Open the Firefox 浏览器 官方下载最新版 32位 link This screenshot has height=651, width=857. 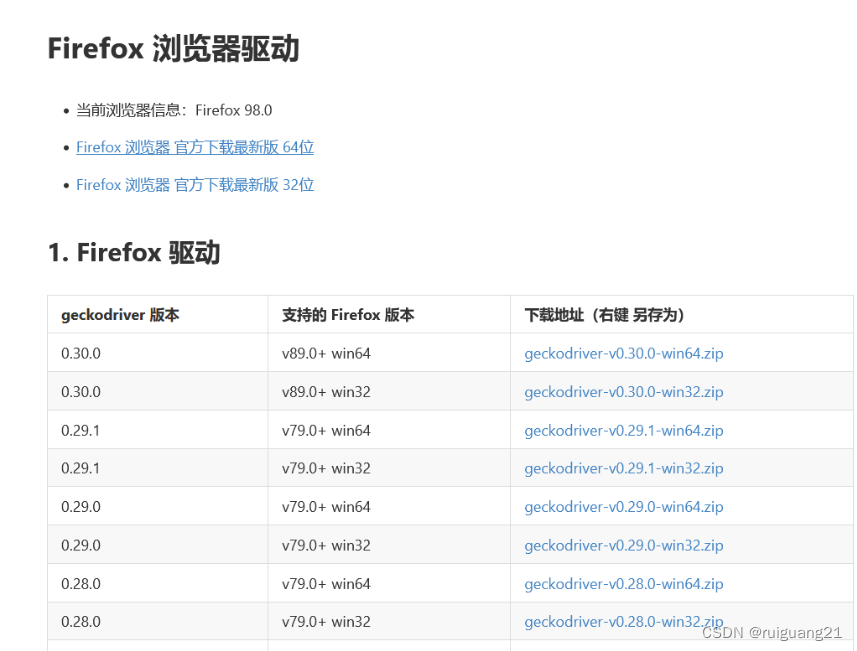tap(195, 184)
